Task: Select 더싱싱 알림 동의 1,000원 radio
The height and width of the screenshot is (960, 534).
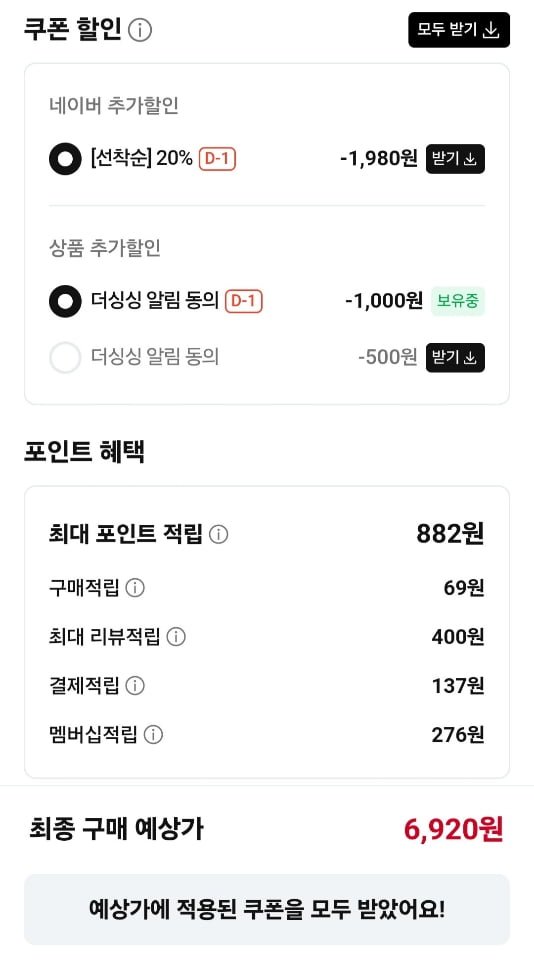Action: pyautogui.click(x=65, y=301)
